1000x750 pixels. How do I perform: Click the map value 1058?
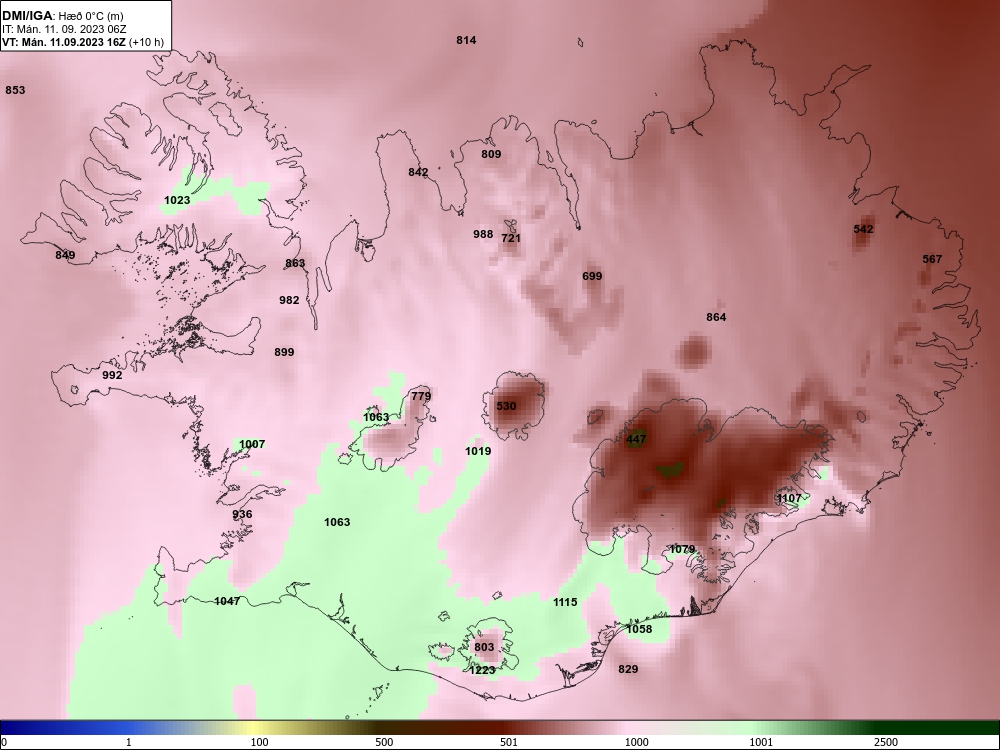click(639, 629)
